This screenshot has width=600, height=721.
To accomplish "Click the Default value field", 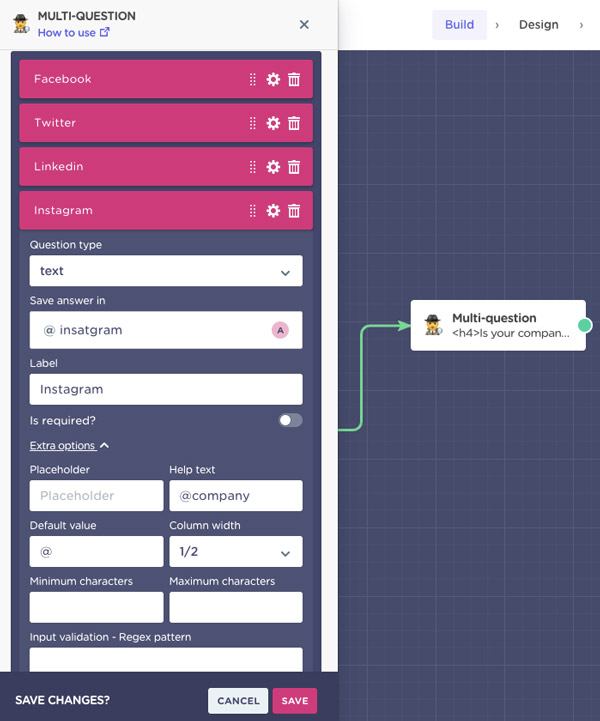I will tap(96, 551).
